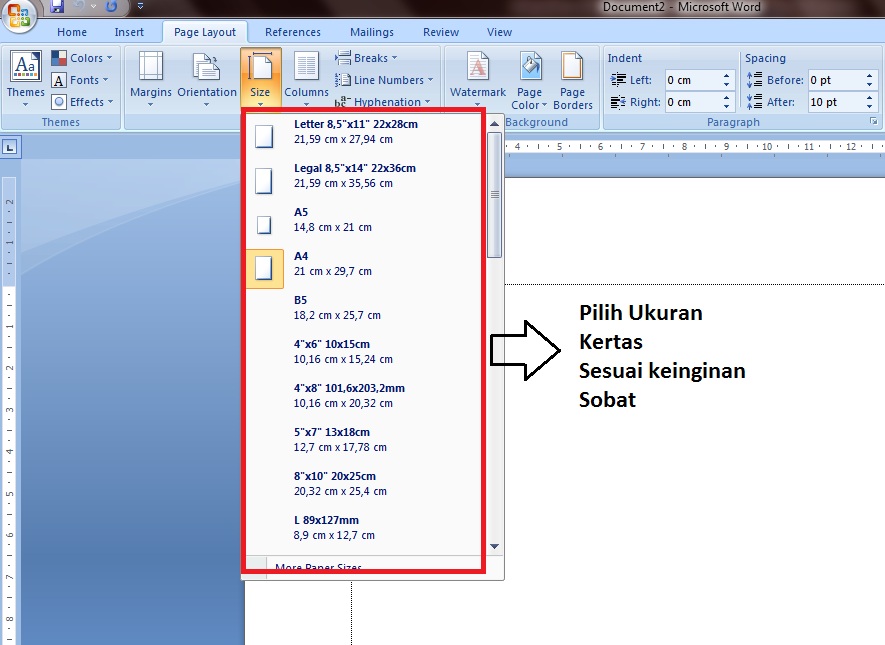
Task: Open the Home ribbon tab
Action: point(72,32)
